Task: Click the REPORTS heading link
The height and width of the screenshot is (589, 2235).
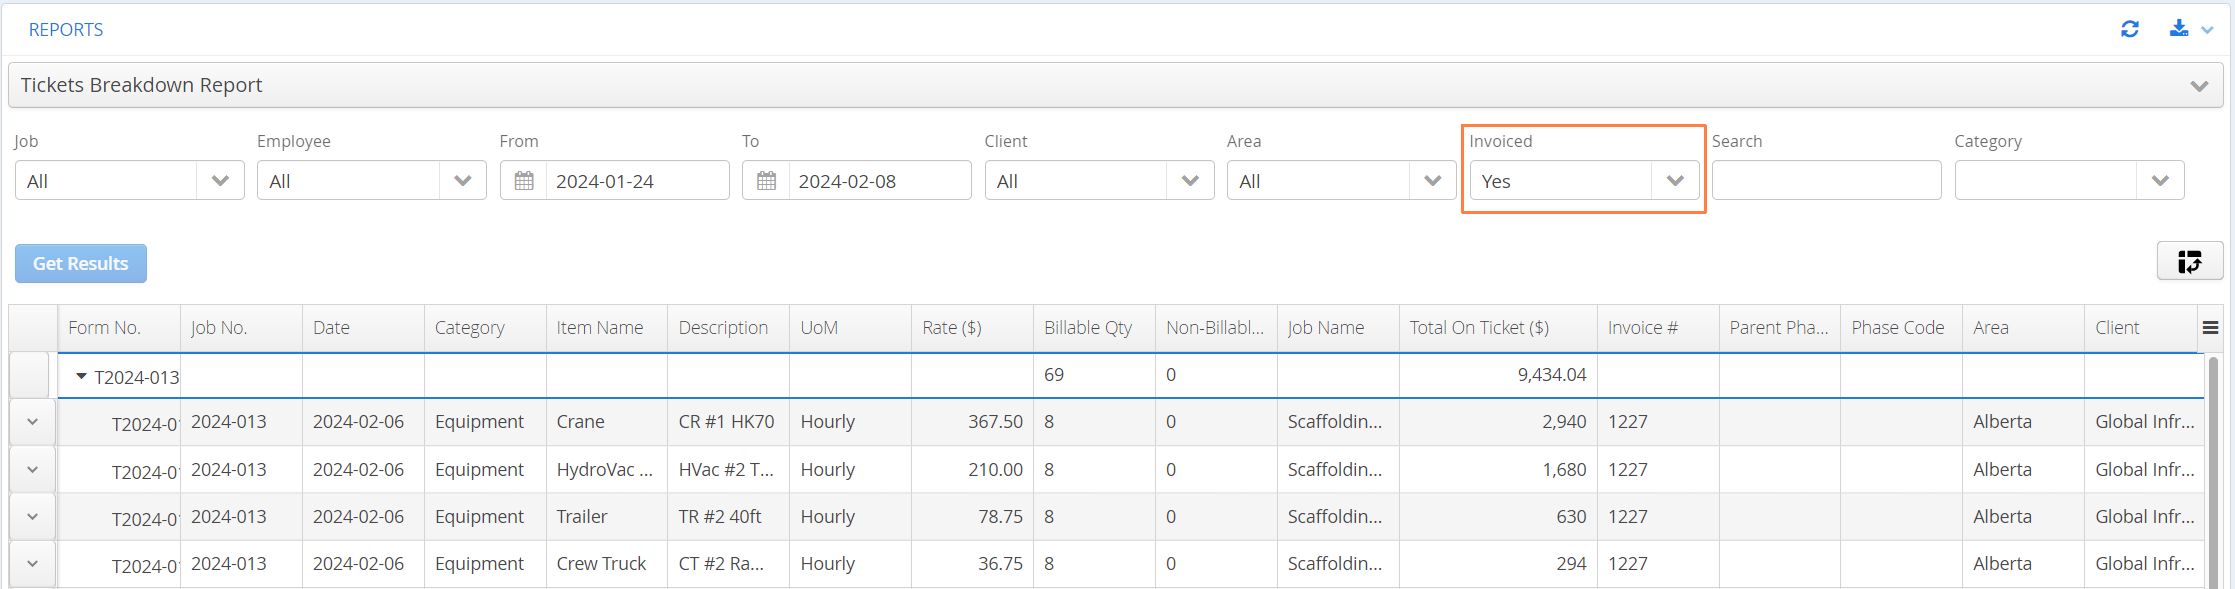Action: point(66,30)
